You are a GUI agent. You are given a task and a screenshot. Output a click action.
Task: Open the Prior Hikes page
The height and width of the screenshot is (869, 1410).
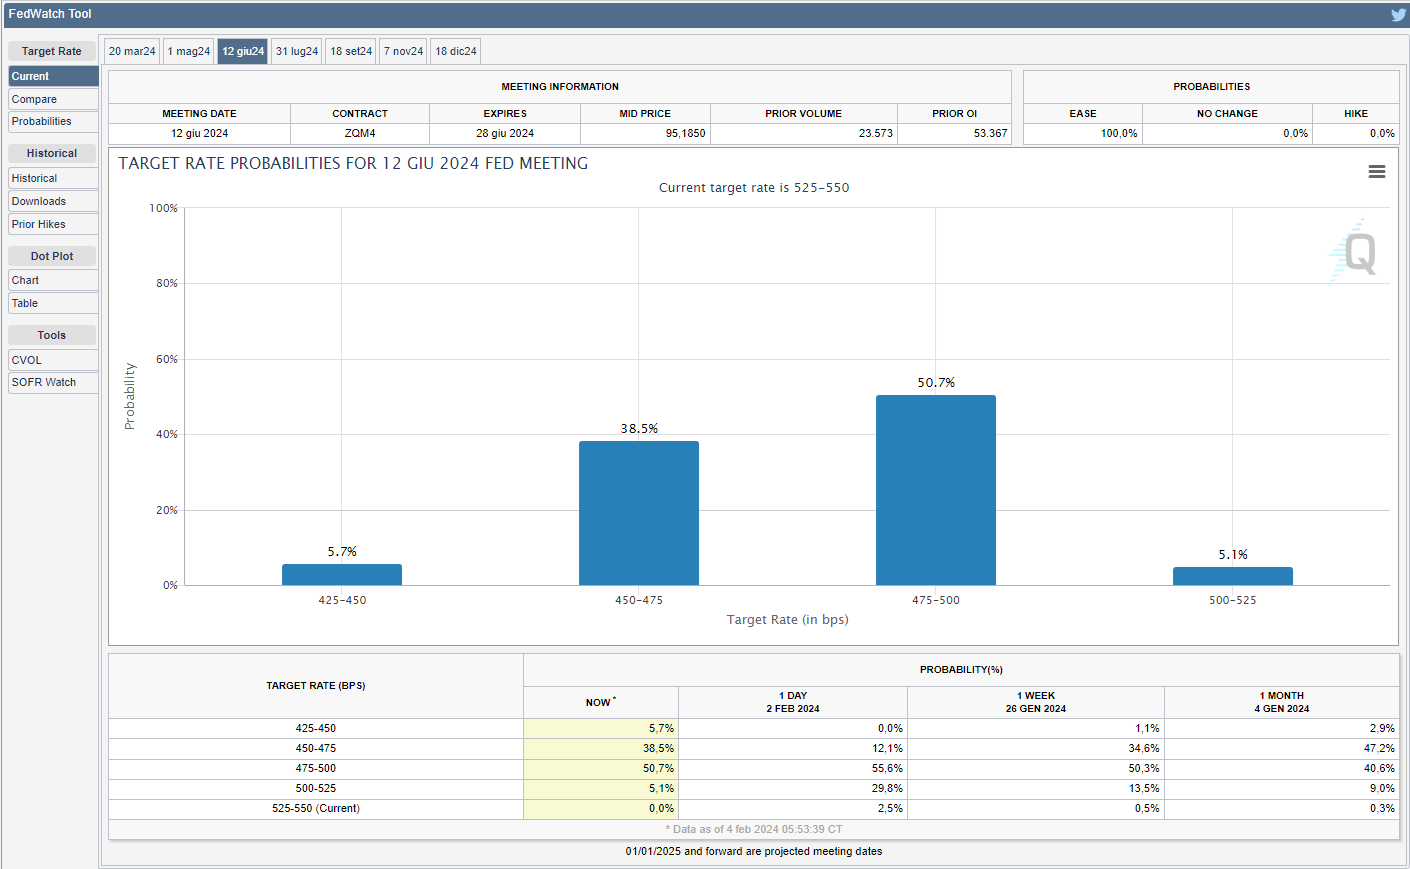(x=53, y=224)
